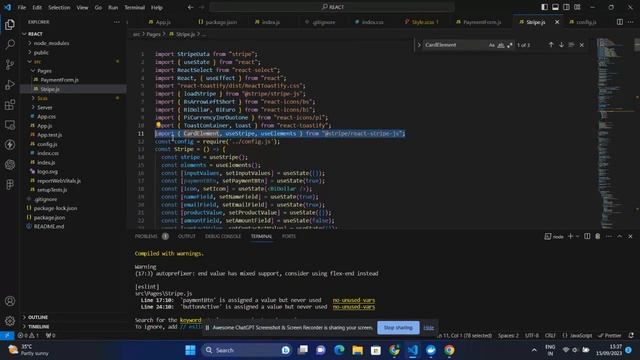Close the terminal panel

tap(630, 236)
